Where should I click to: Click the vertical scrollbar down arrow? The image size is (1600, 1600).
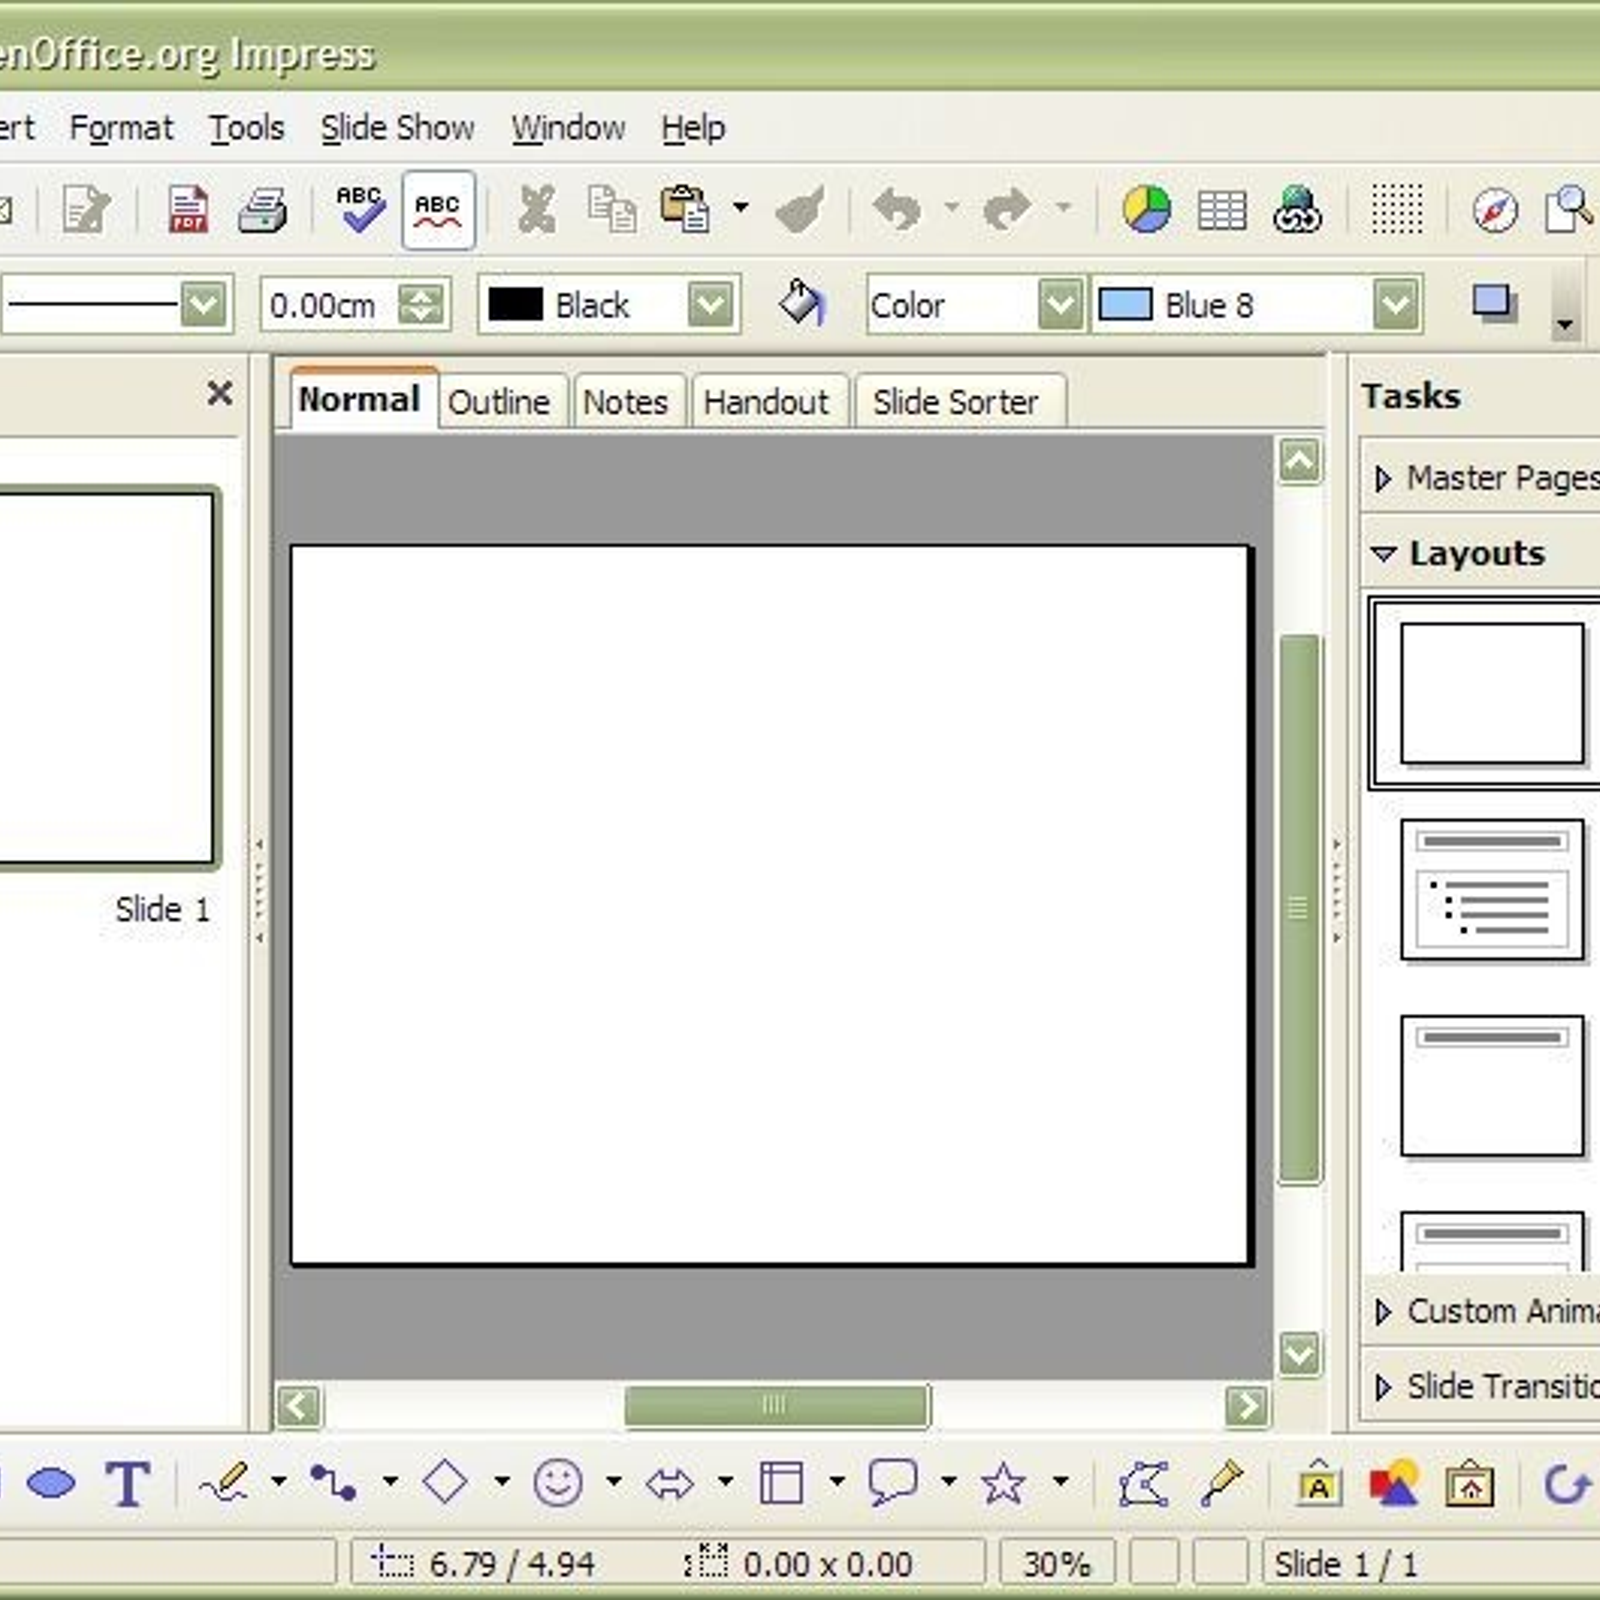1300,1354
